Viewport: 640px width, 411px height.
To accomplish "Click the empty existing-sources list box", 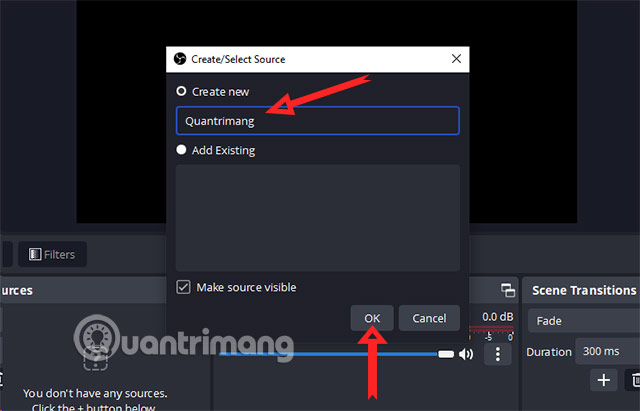I will (318, 218).
